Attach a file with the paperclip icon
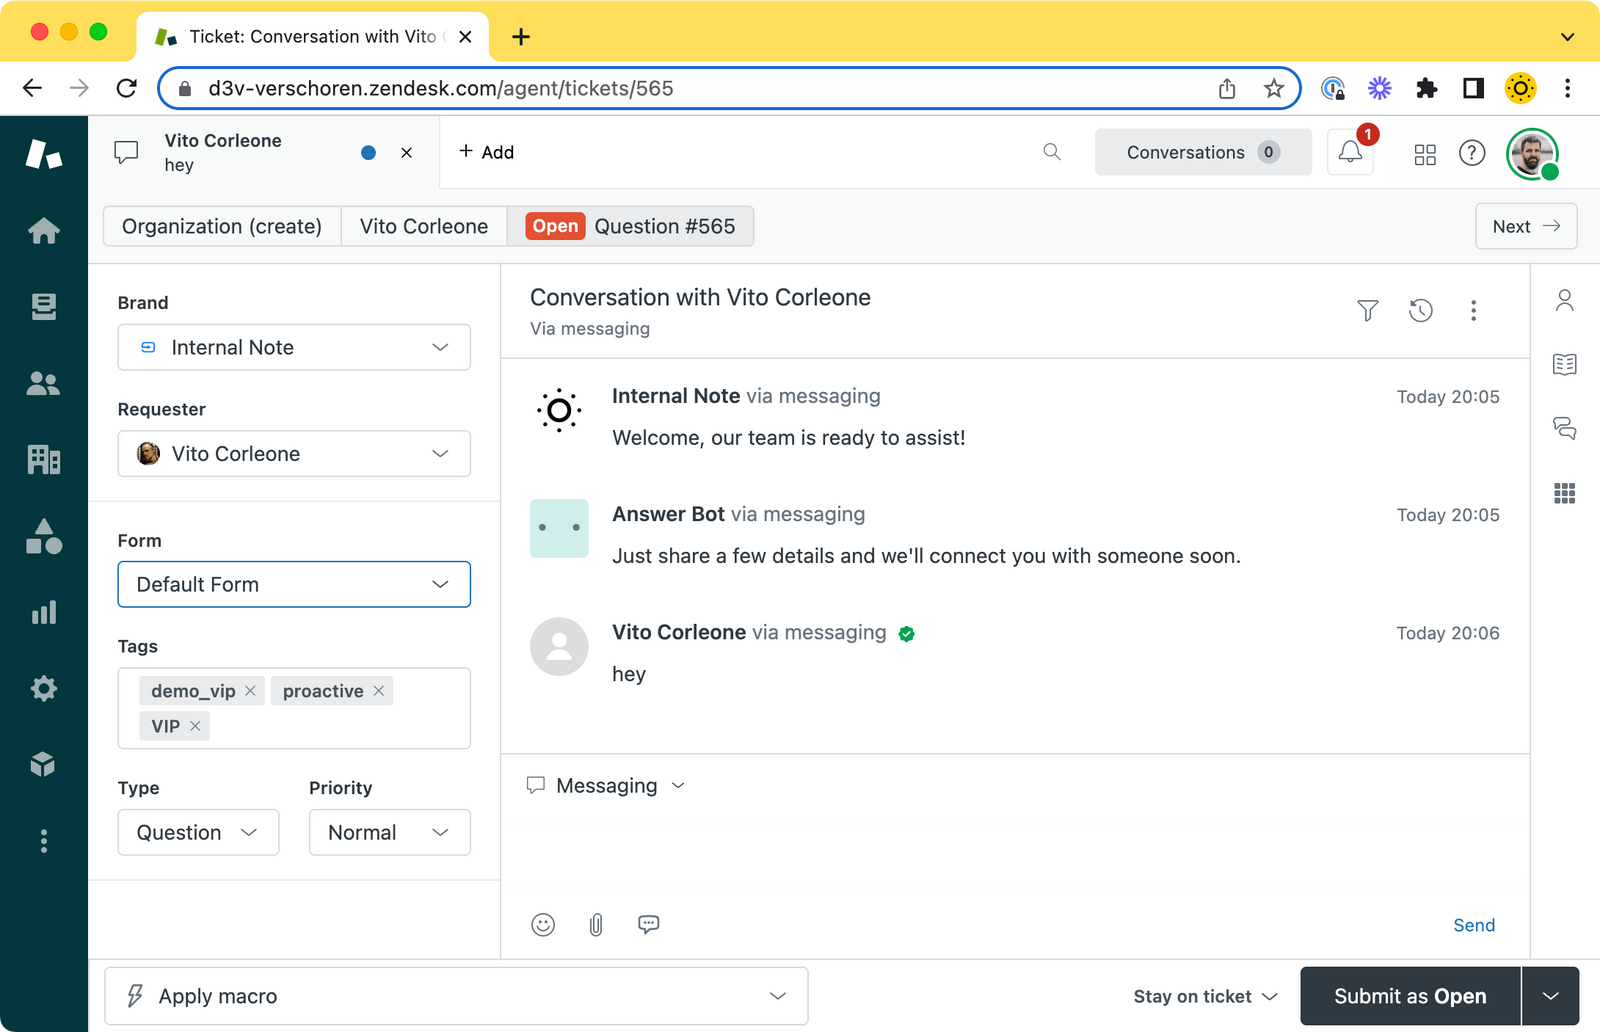1600x1032 pixels. [x=596, y=924]
